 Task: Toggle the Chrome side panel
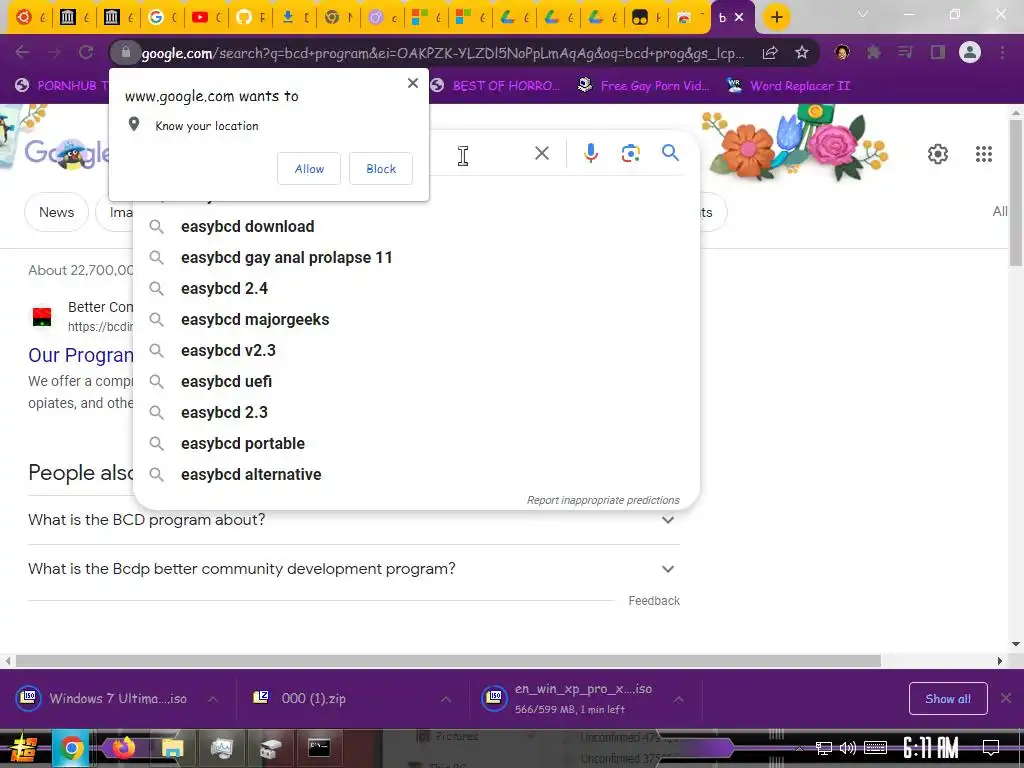pos(938,52)
